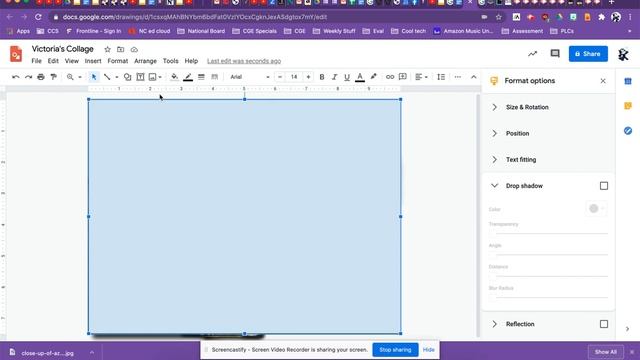Open the activity dashboard trend icon

pyautogui.click(x=532, y=54)
